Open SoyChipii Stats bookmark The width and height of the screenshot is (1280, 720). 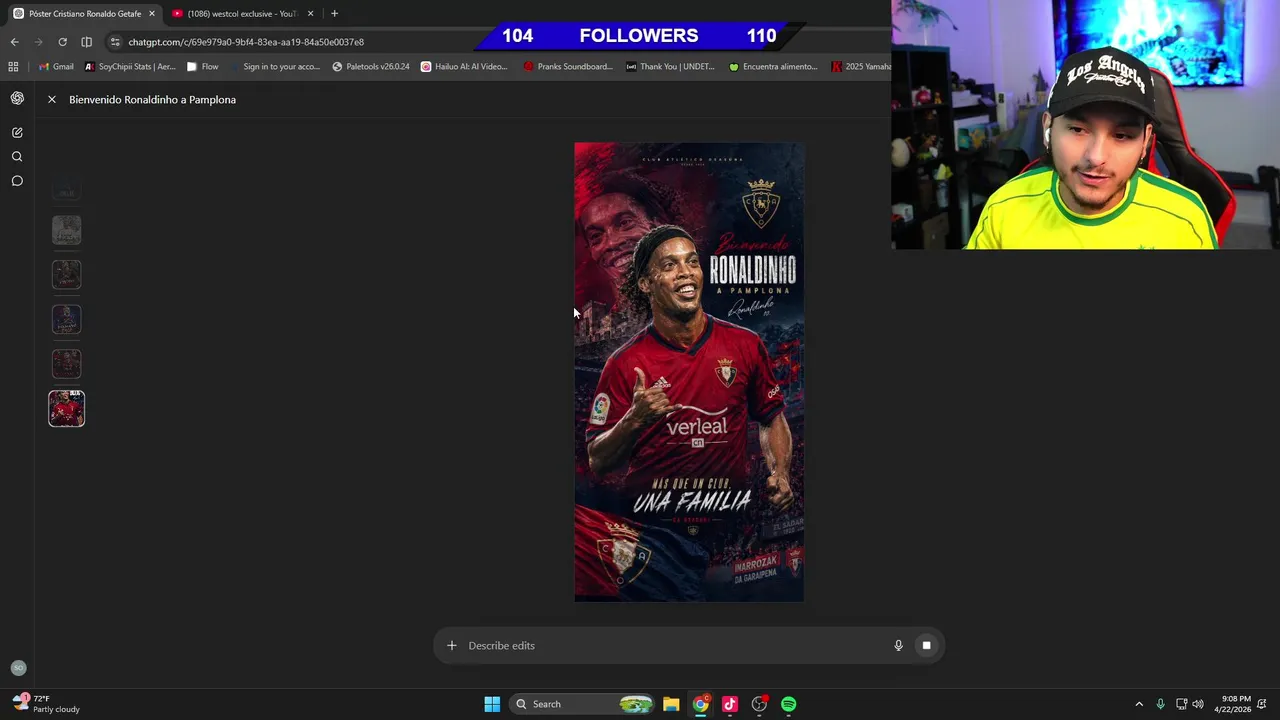pyautogui.click(x=130, y=67)
